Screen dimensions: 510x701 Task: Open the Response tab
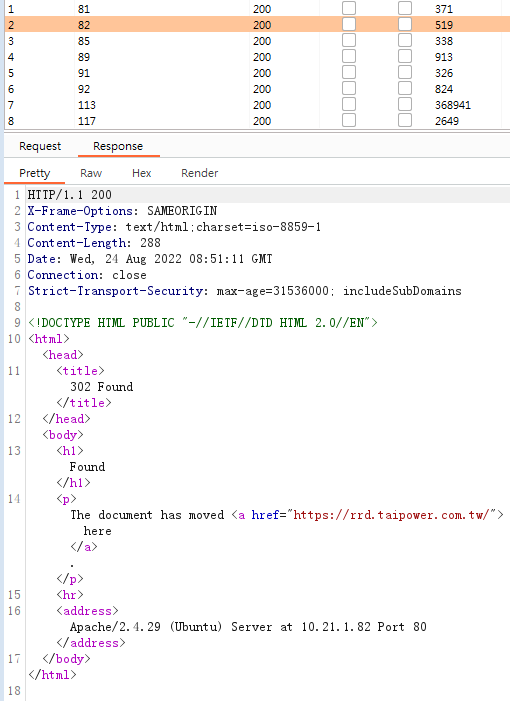pos(118,146)
